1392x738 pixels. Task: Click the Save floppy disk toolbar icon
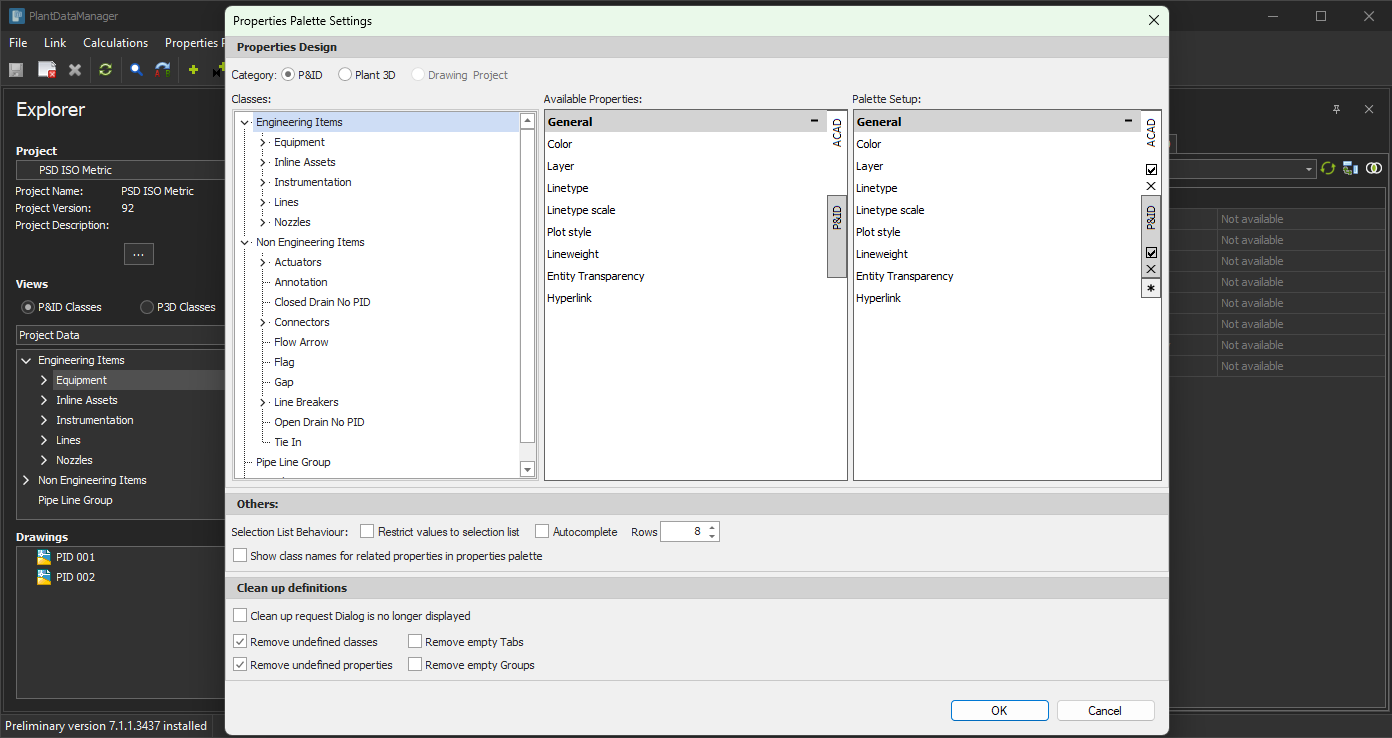click(x=16, y=70)
